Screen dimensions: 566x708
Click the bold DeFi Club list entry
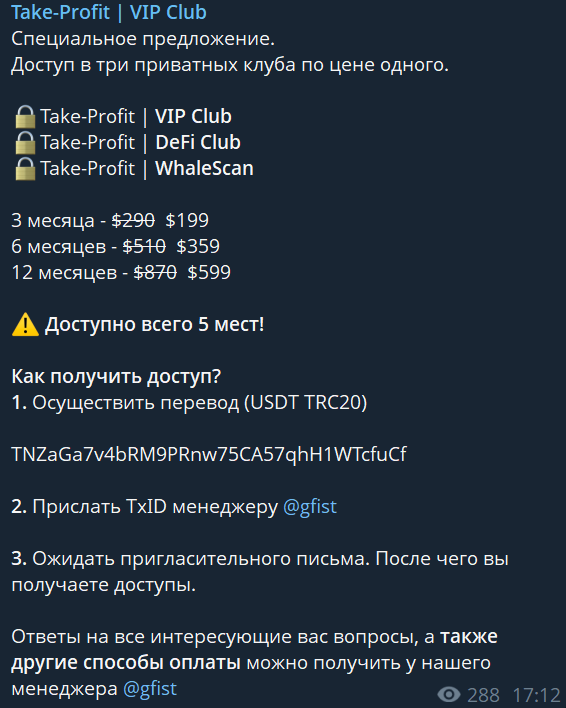[x=198, y=142]
